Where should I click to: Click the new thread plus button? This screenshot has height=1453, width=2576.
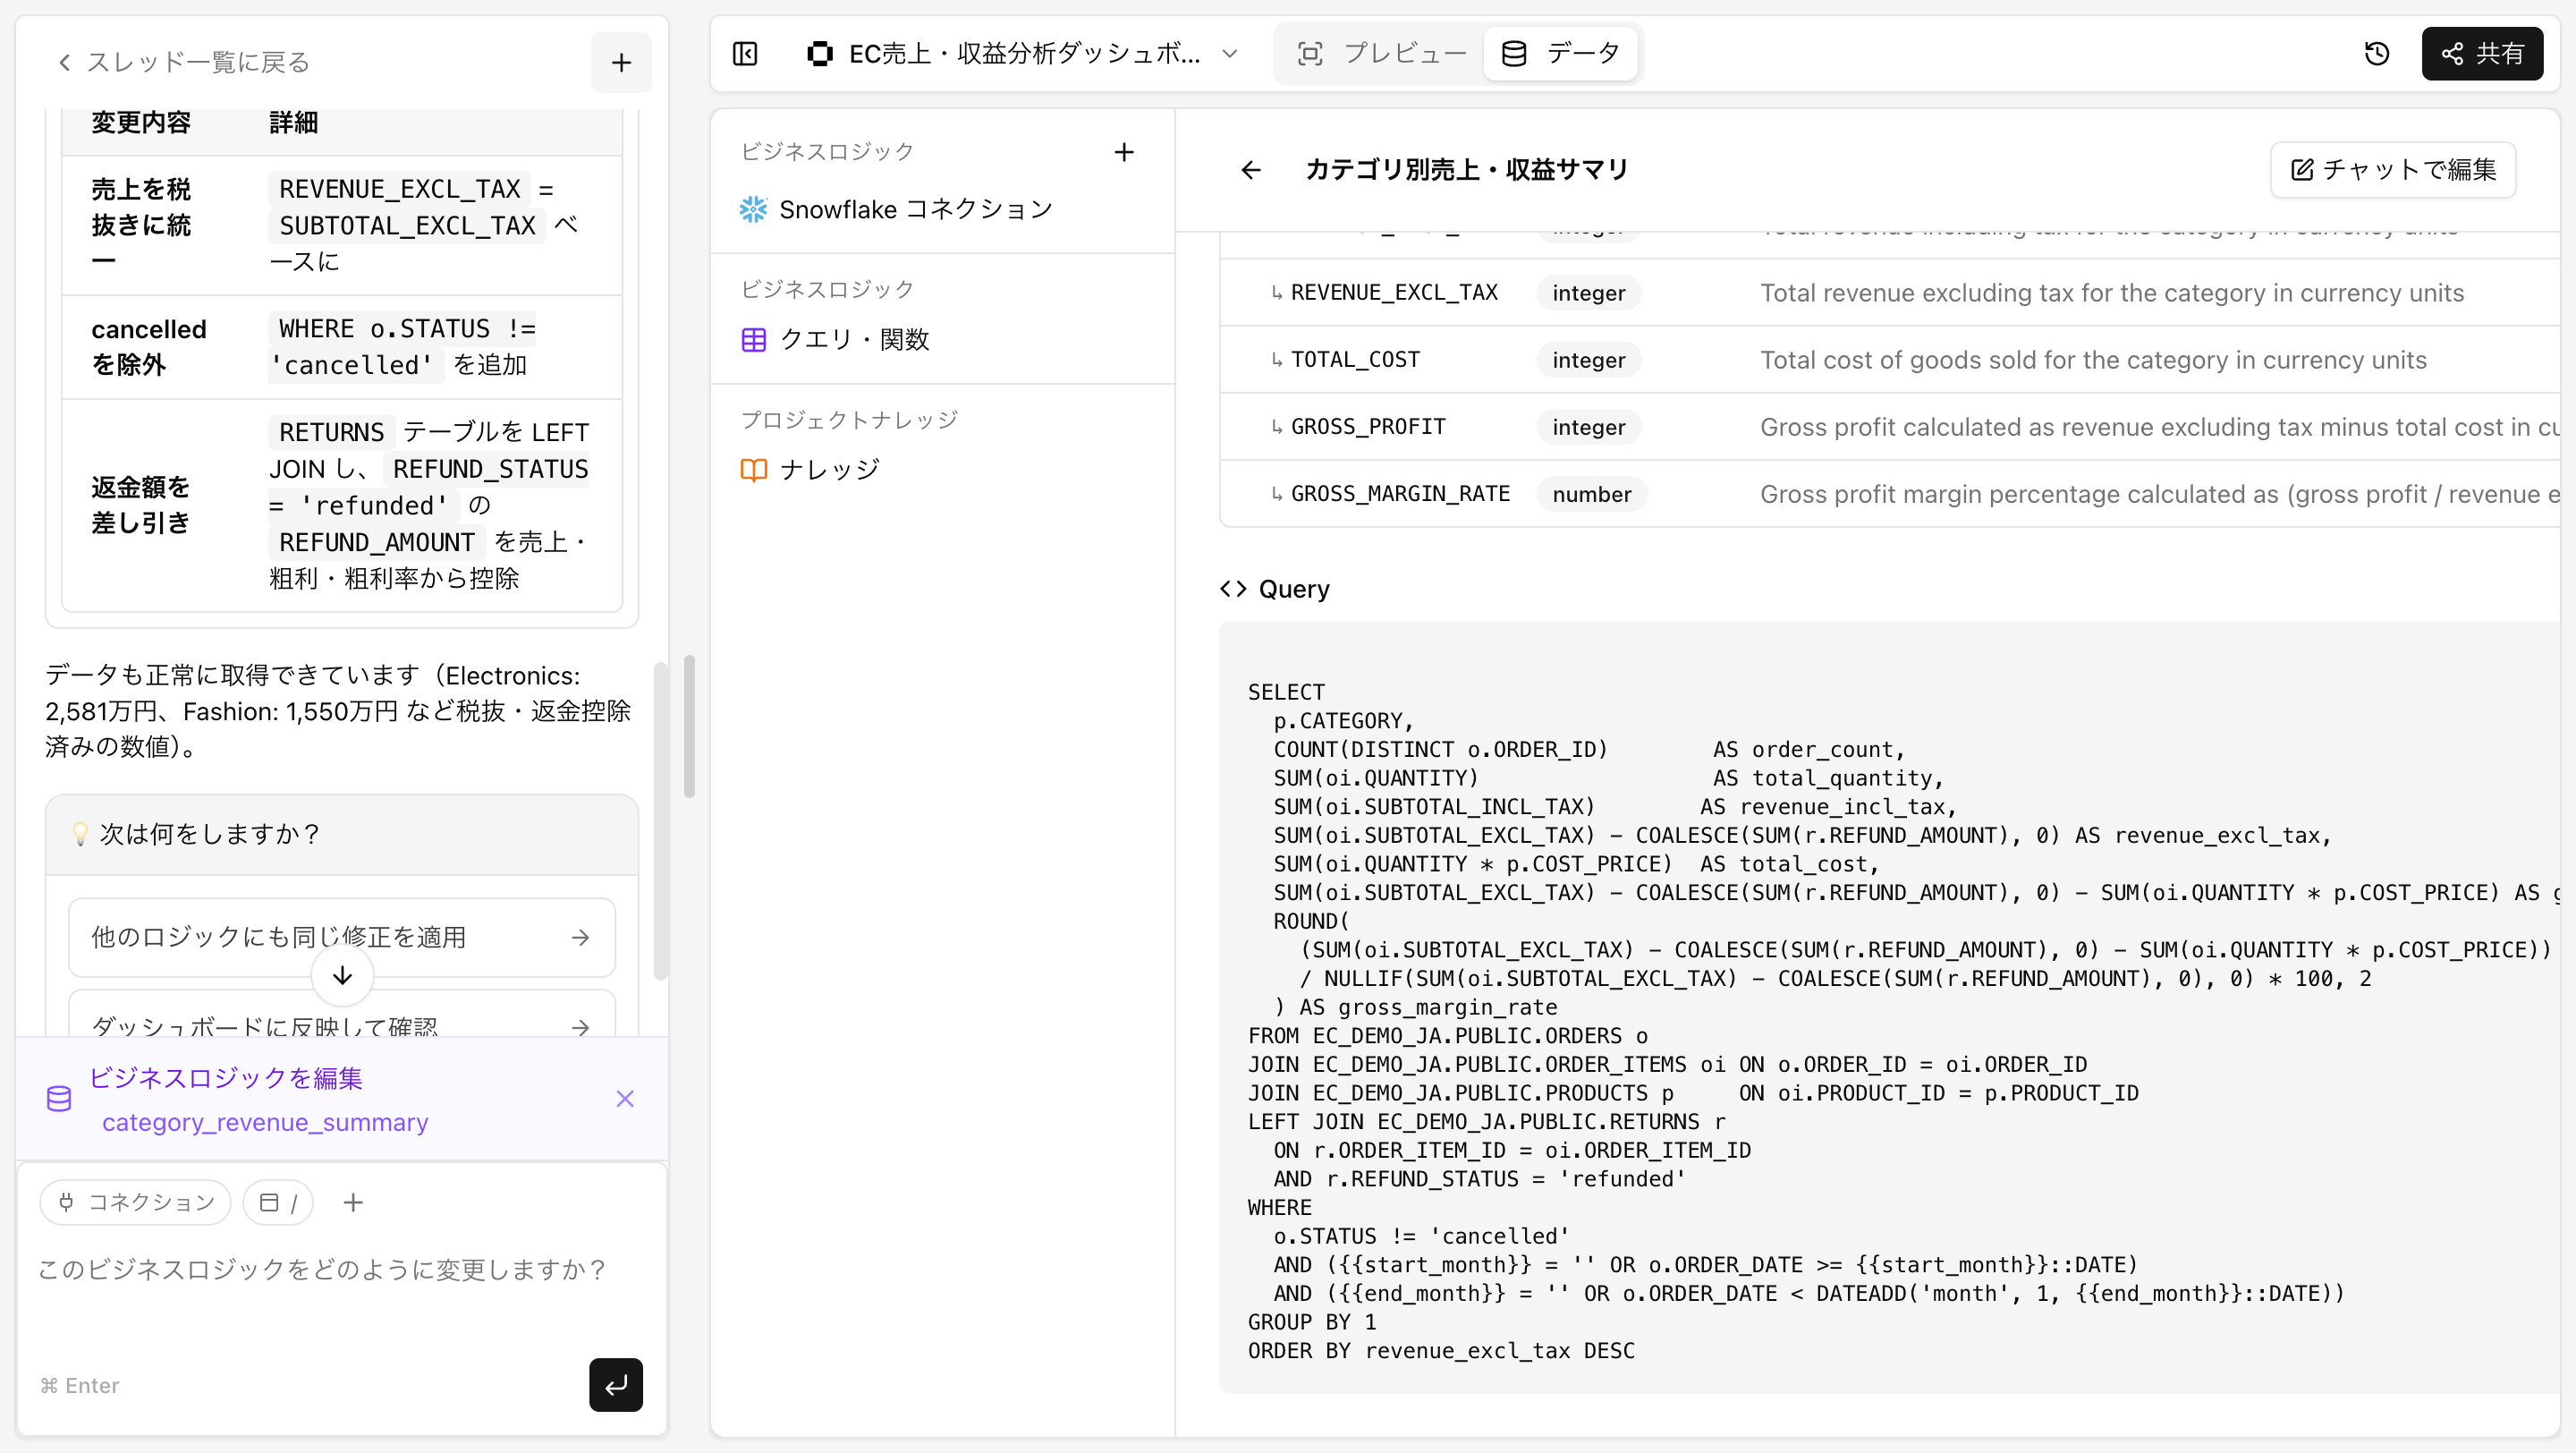[621, 62]
